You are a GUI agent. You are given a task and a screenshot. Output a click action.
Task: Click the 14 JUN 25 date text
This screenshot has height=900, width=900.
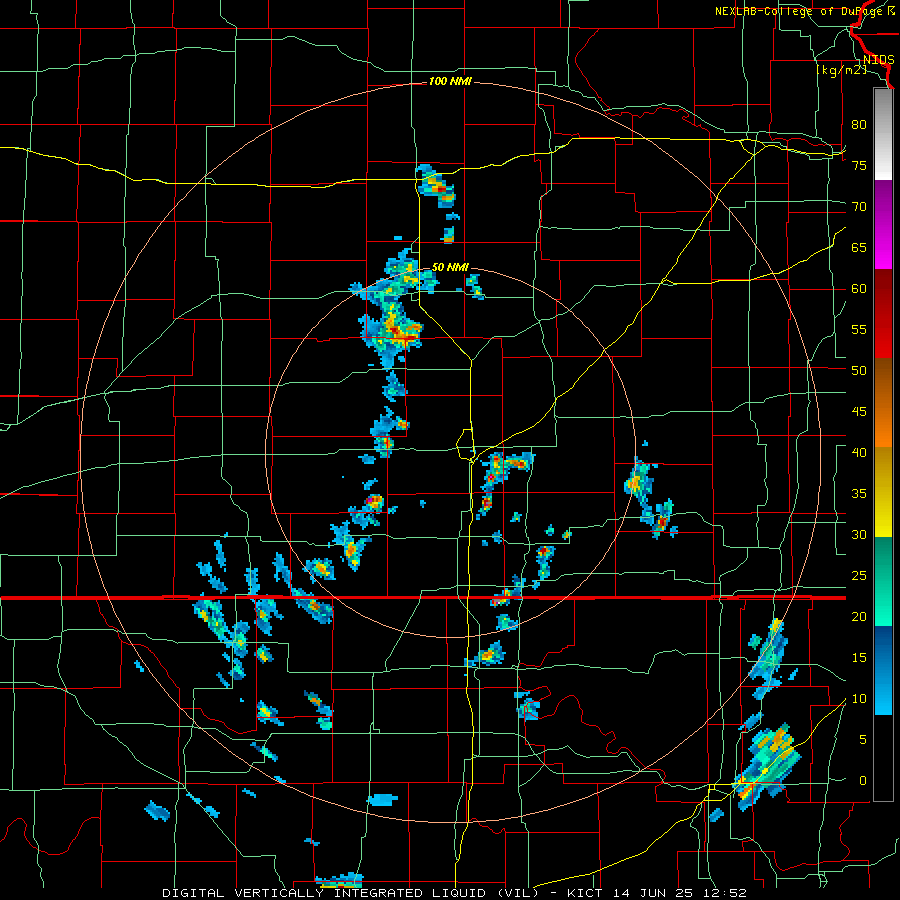tap(654, 893)
